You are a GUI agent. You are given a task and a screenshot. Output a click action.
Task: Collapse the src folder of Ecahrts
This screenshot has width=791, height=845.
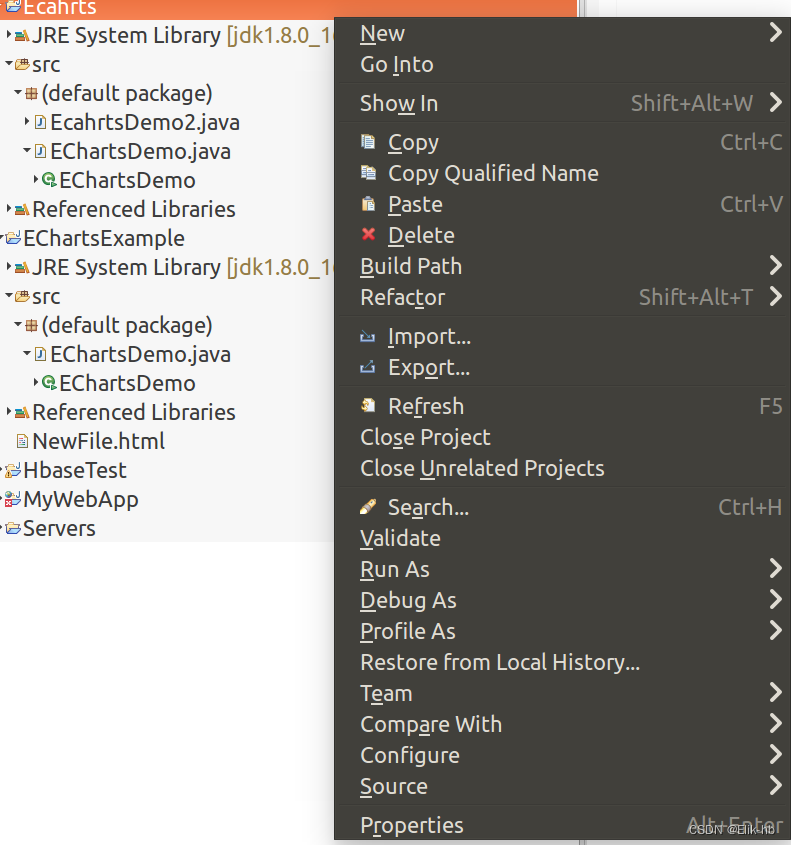(10, 63)
